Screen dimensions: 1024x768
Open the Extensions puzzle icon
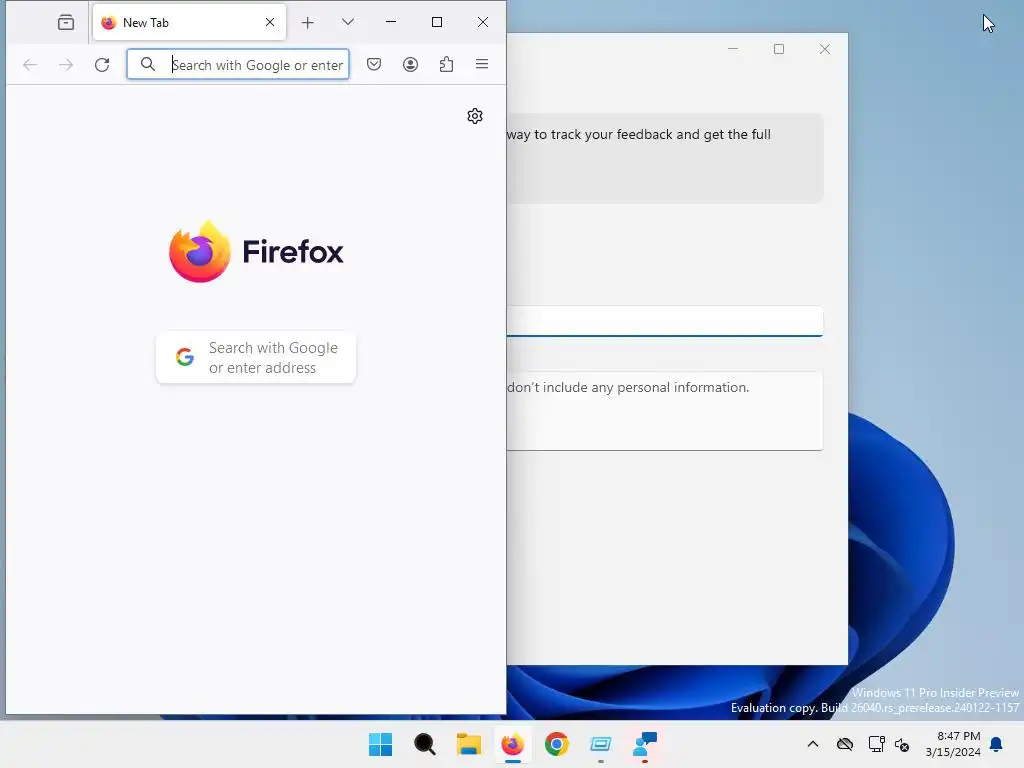(x=446, y=64)
